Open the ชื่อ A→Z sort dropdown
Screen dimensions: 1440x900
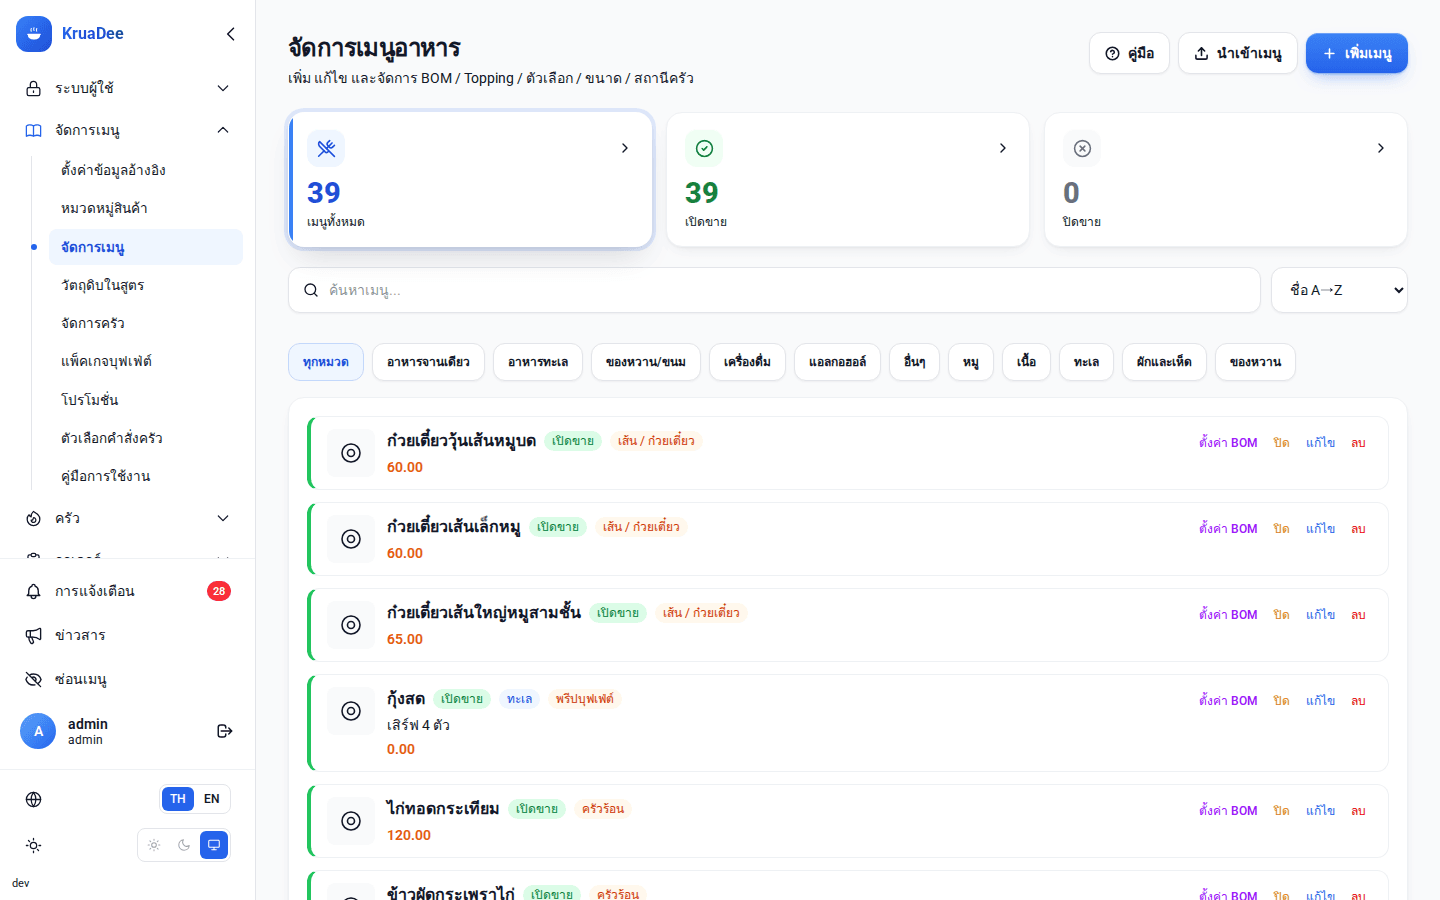click(1339, 290)
